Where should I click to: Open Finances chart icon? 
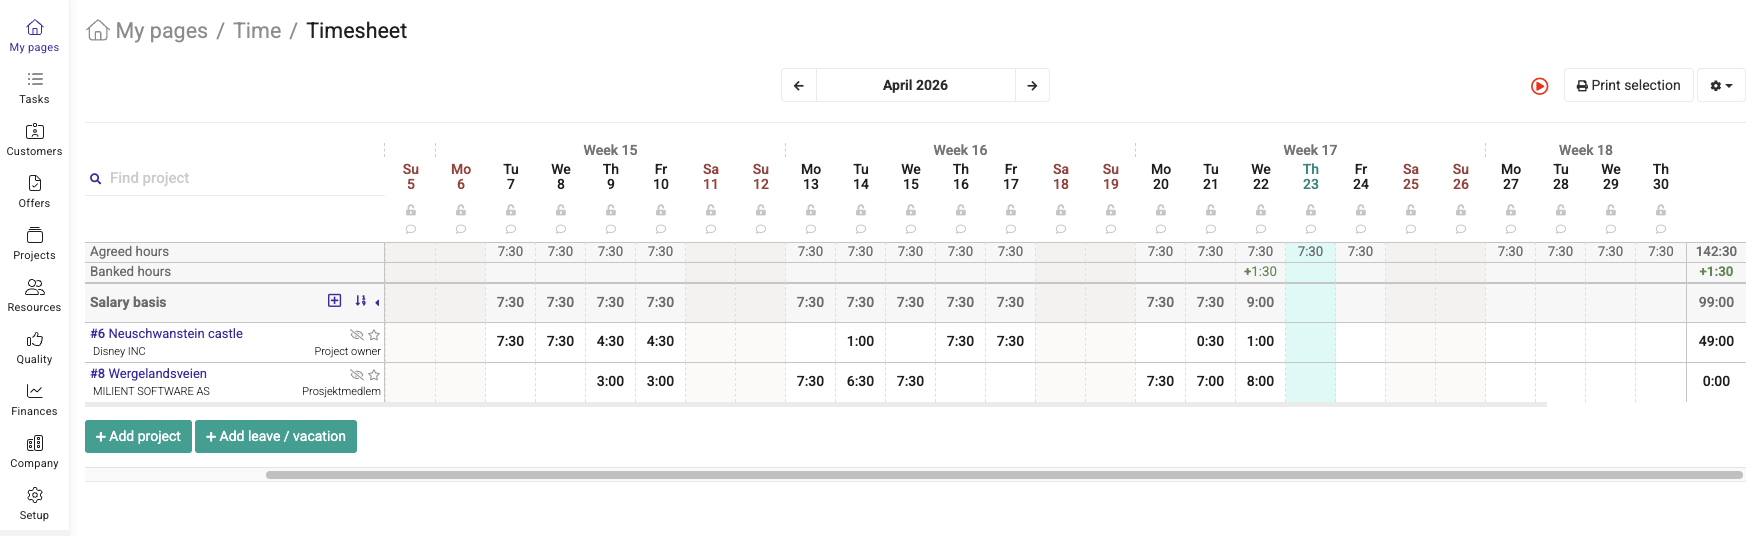point(34,391)
